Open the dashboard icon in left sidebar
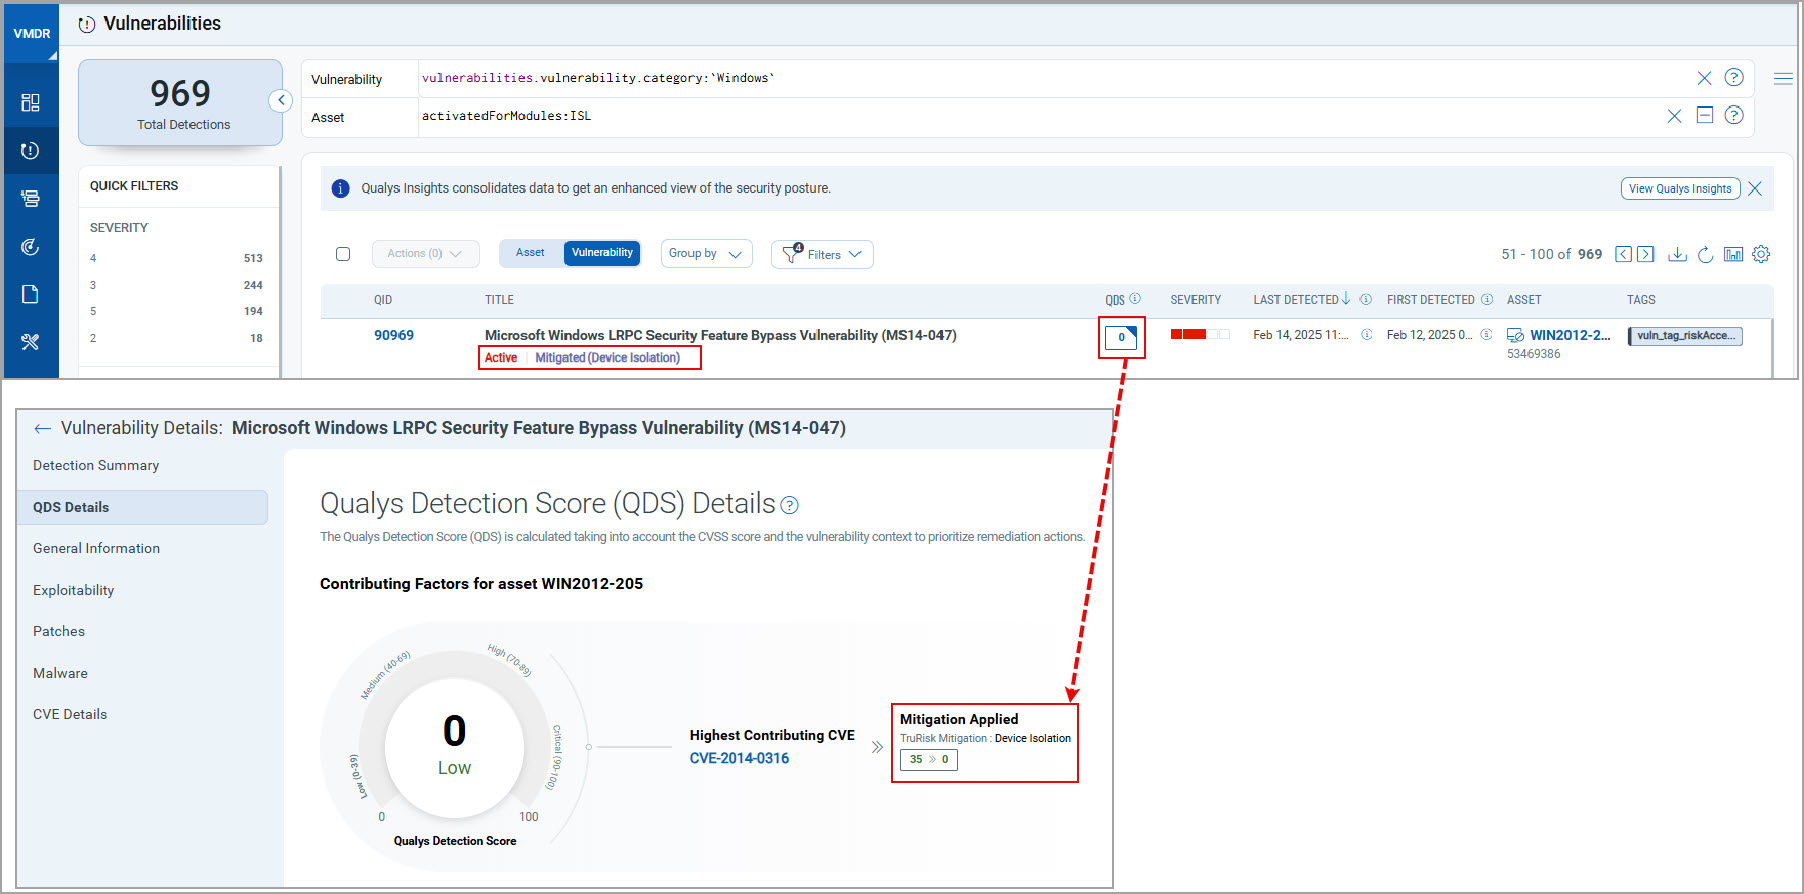This screenshot has height=894, width=1804. point(30,103)
